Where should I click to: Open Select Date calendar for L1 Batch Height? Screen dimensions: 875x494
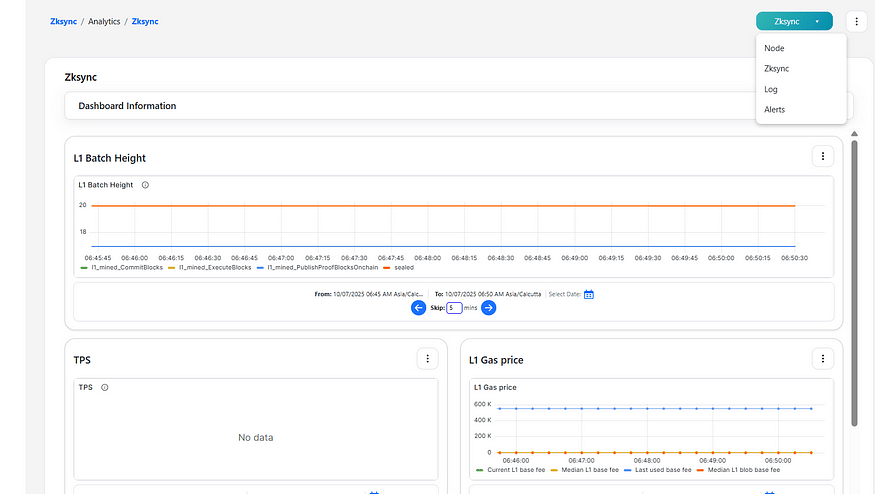[589, 294]
